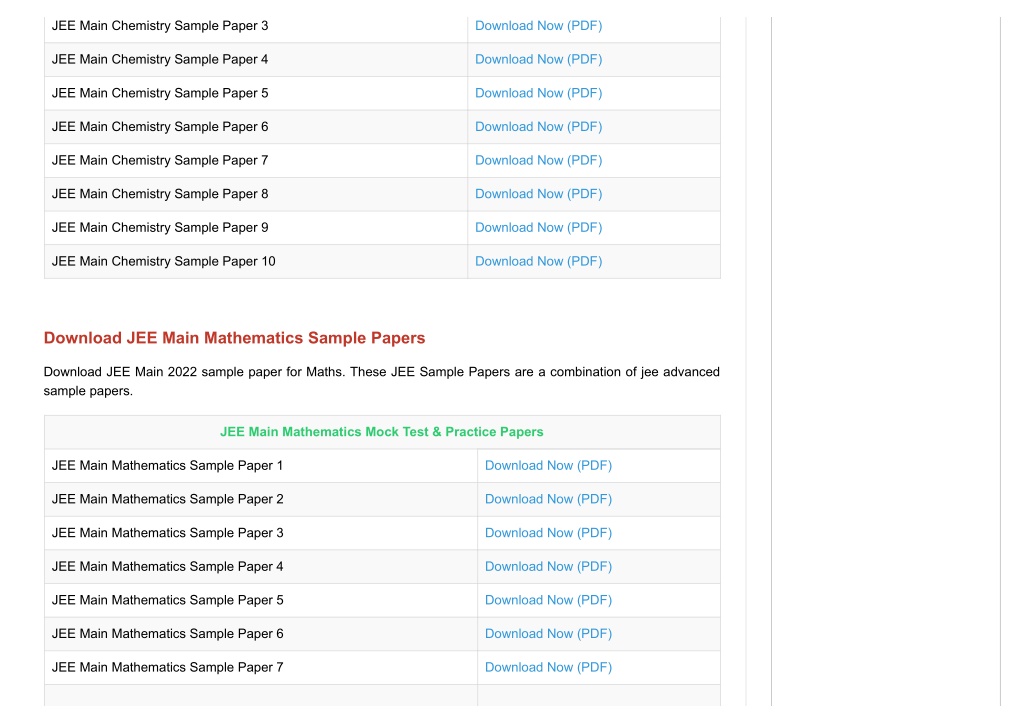The height and width of the screenshot is (723, 1024).
Task: Download Chemistry Sample Paper 6 PDF
Action: 538,127
